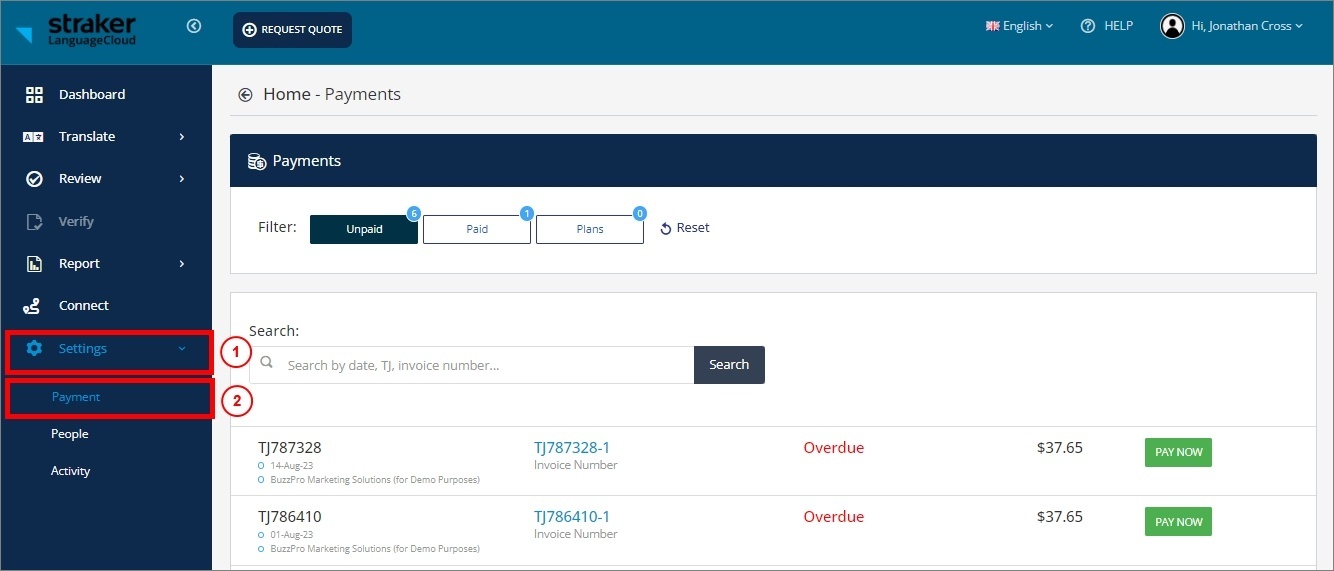Viewport: 1334px width, 571px height.
Task: Click the user avatar icon
Action: tap(1172, 26)
